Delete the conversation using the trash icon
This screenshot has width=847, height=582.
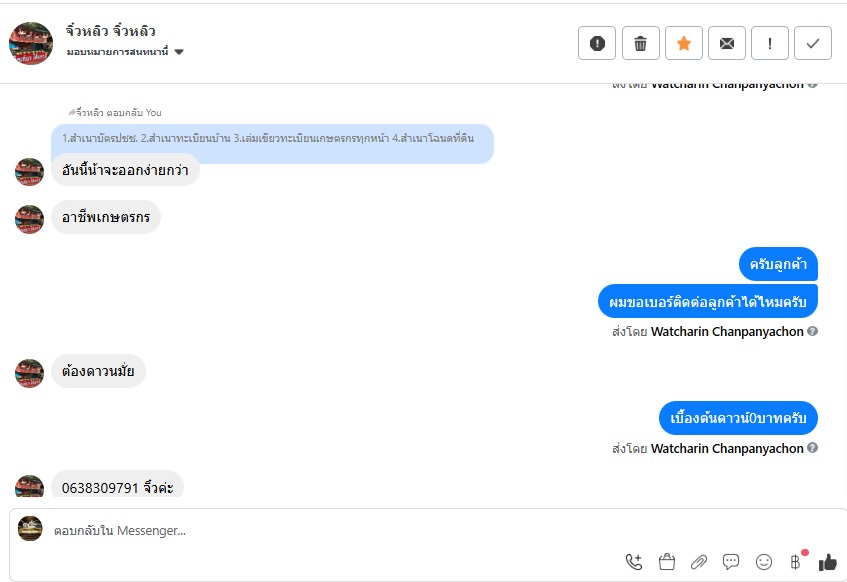640,43
